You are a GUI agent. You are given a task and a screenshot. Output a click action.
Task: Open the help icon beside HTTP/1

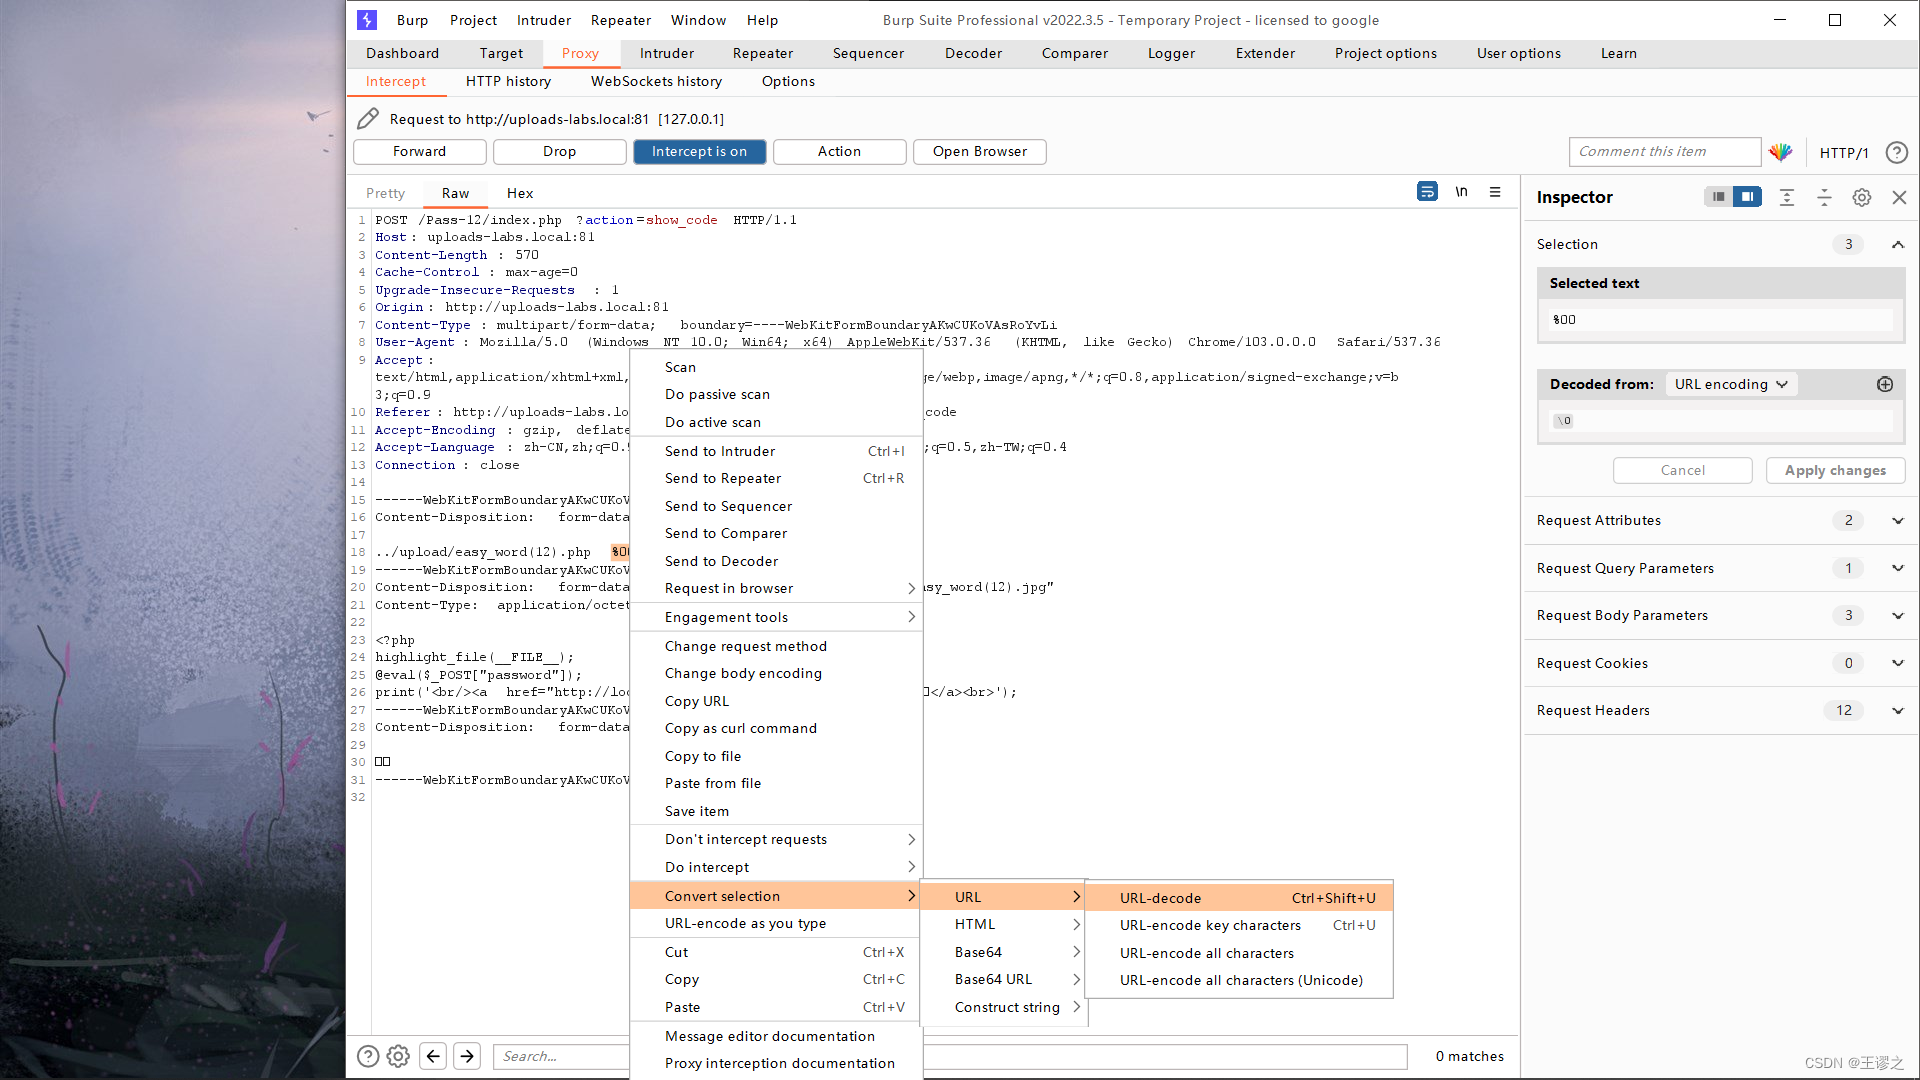click(x=1896, y=152)
